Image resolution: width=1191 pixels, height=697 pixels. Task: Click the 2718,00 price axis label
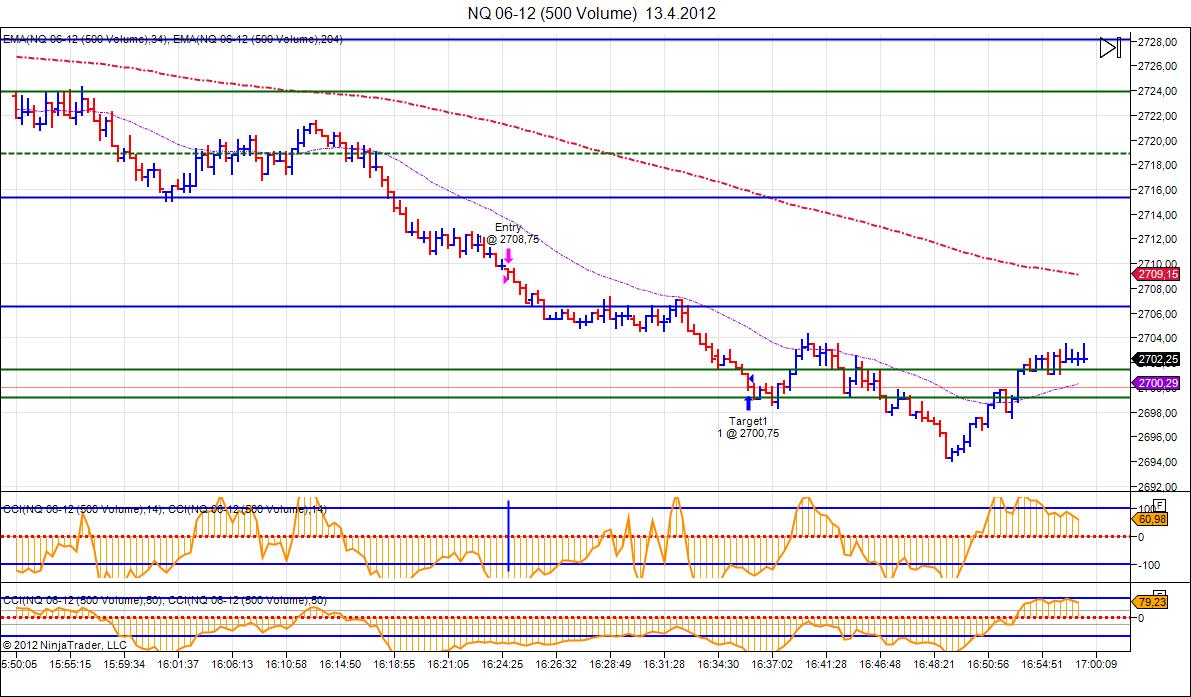pos(1157,165)
